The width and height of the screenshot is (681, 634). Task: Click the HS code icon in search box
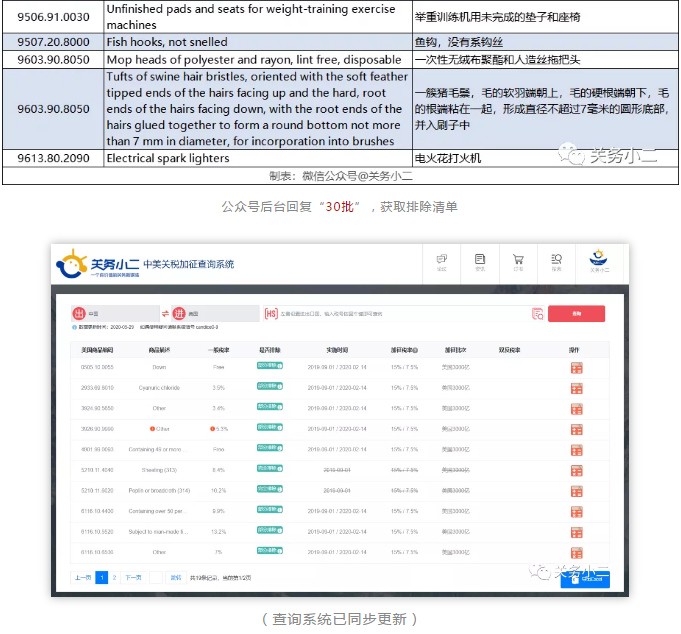click(x=271, y=314)
